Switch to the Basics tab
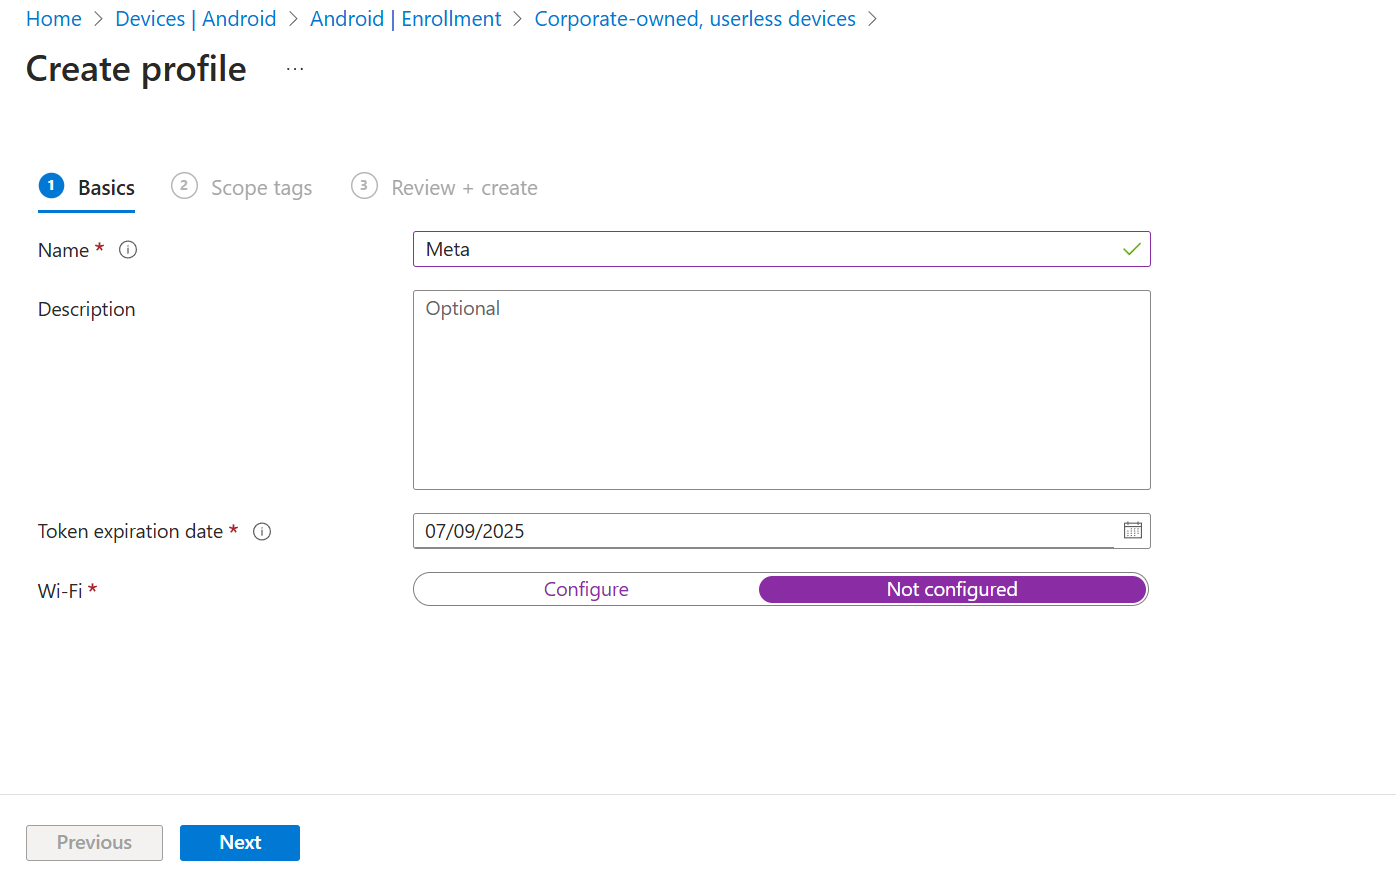 [x=105, y=187]
